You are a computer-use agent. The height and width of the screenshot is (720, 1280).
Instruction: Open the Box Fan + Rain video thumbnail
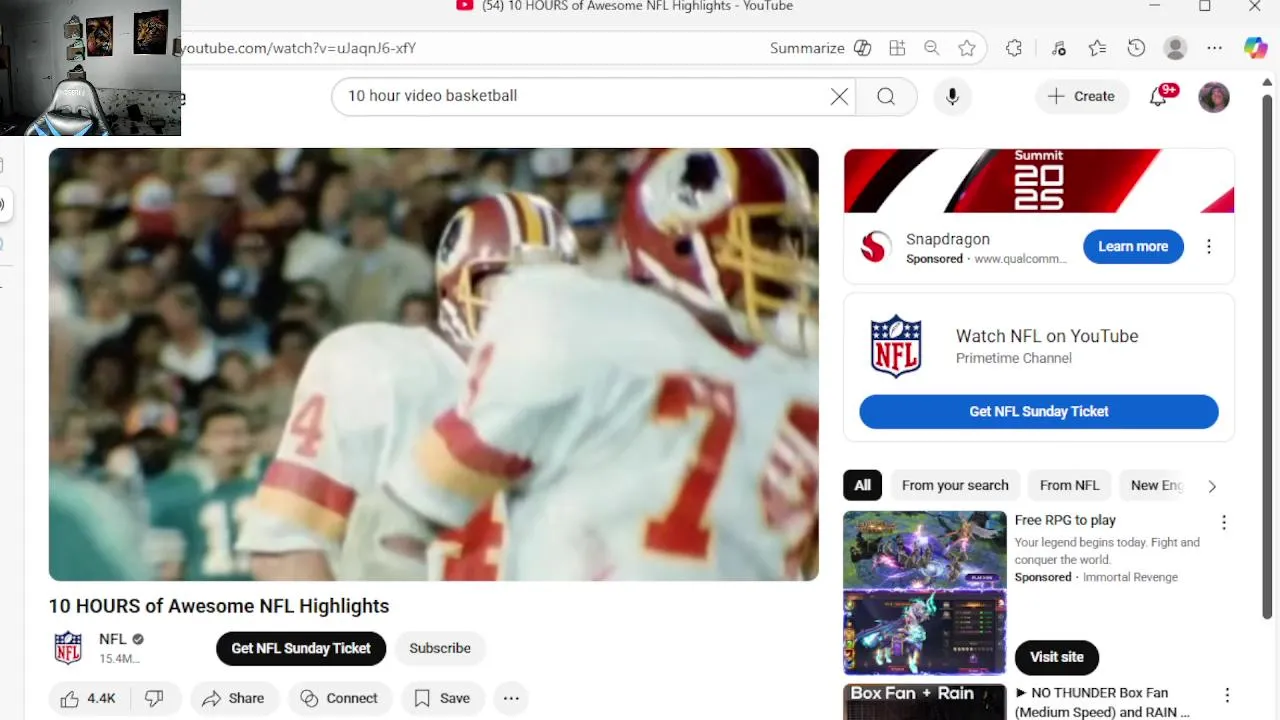coord(925,702)
